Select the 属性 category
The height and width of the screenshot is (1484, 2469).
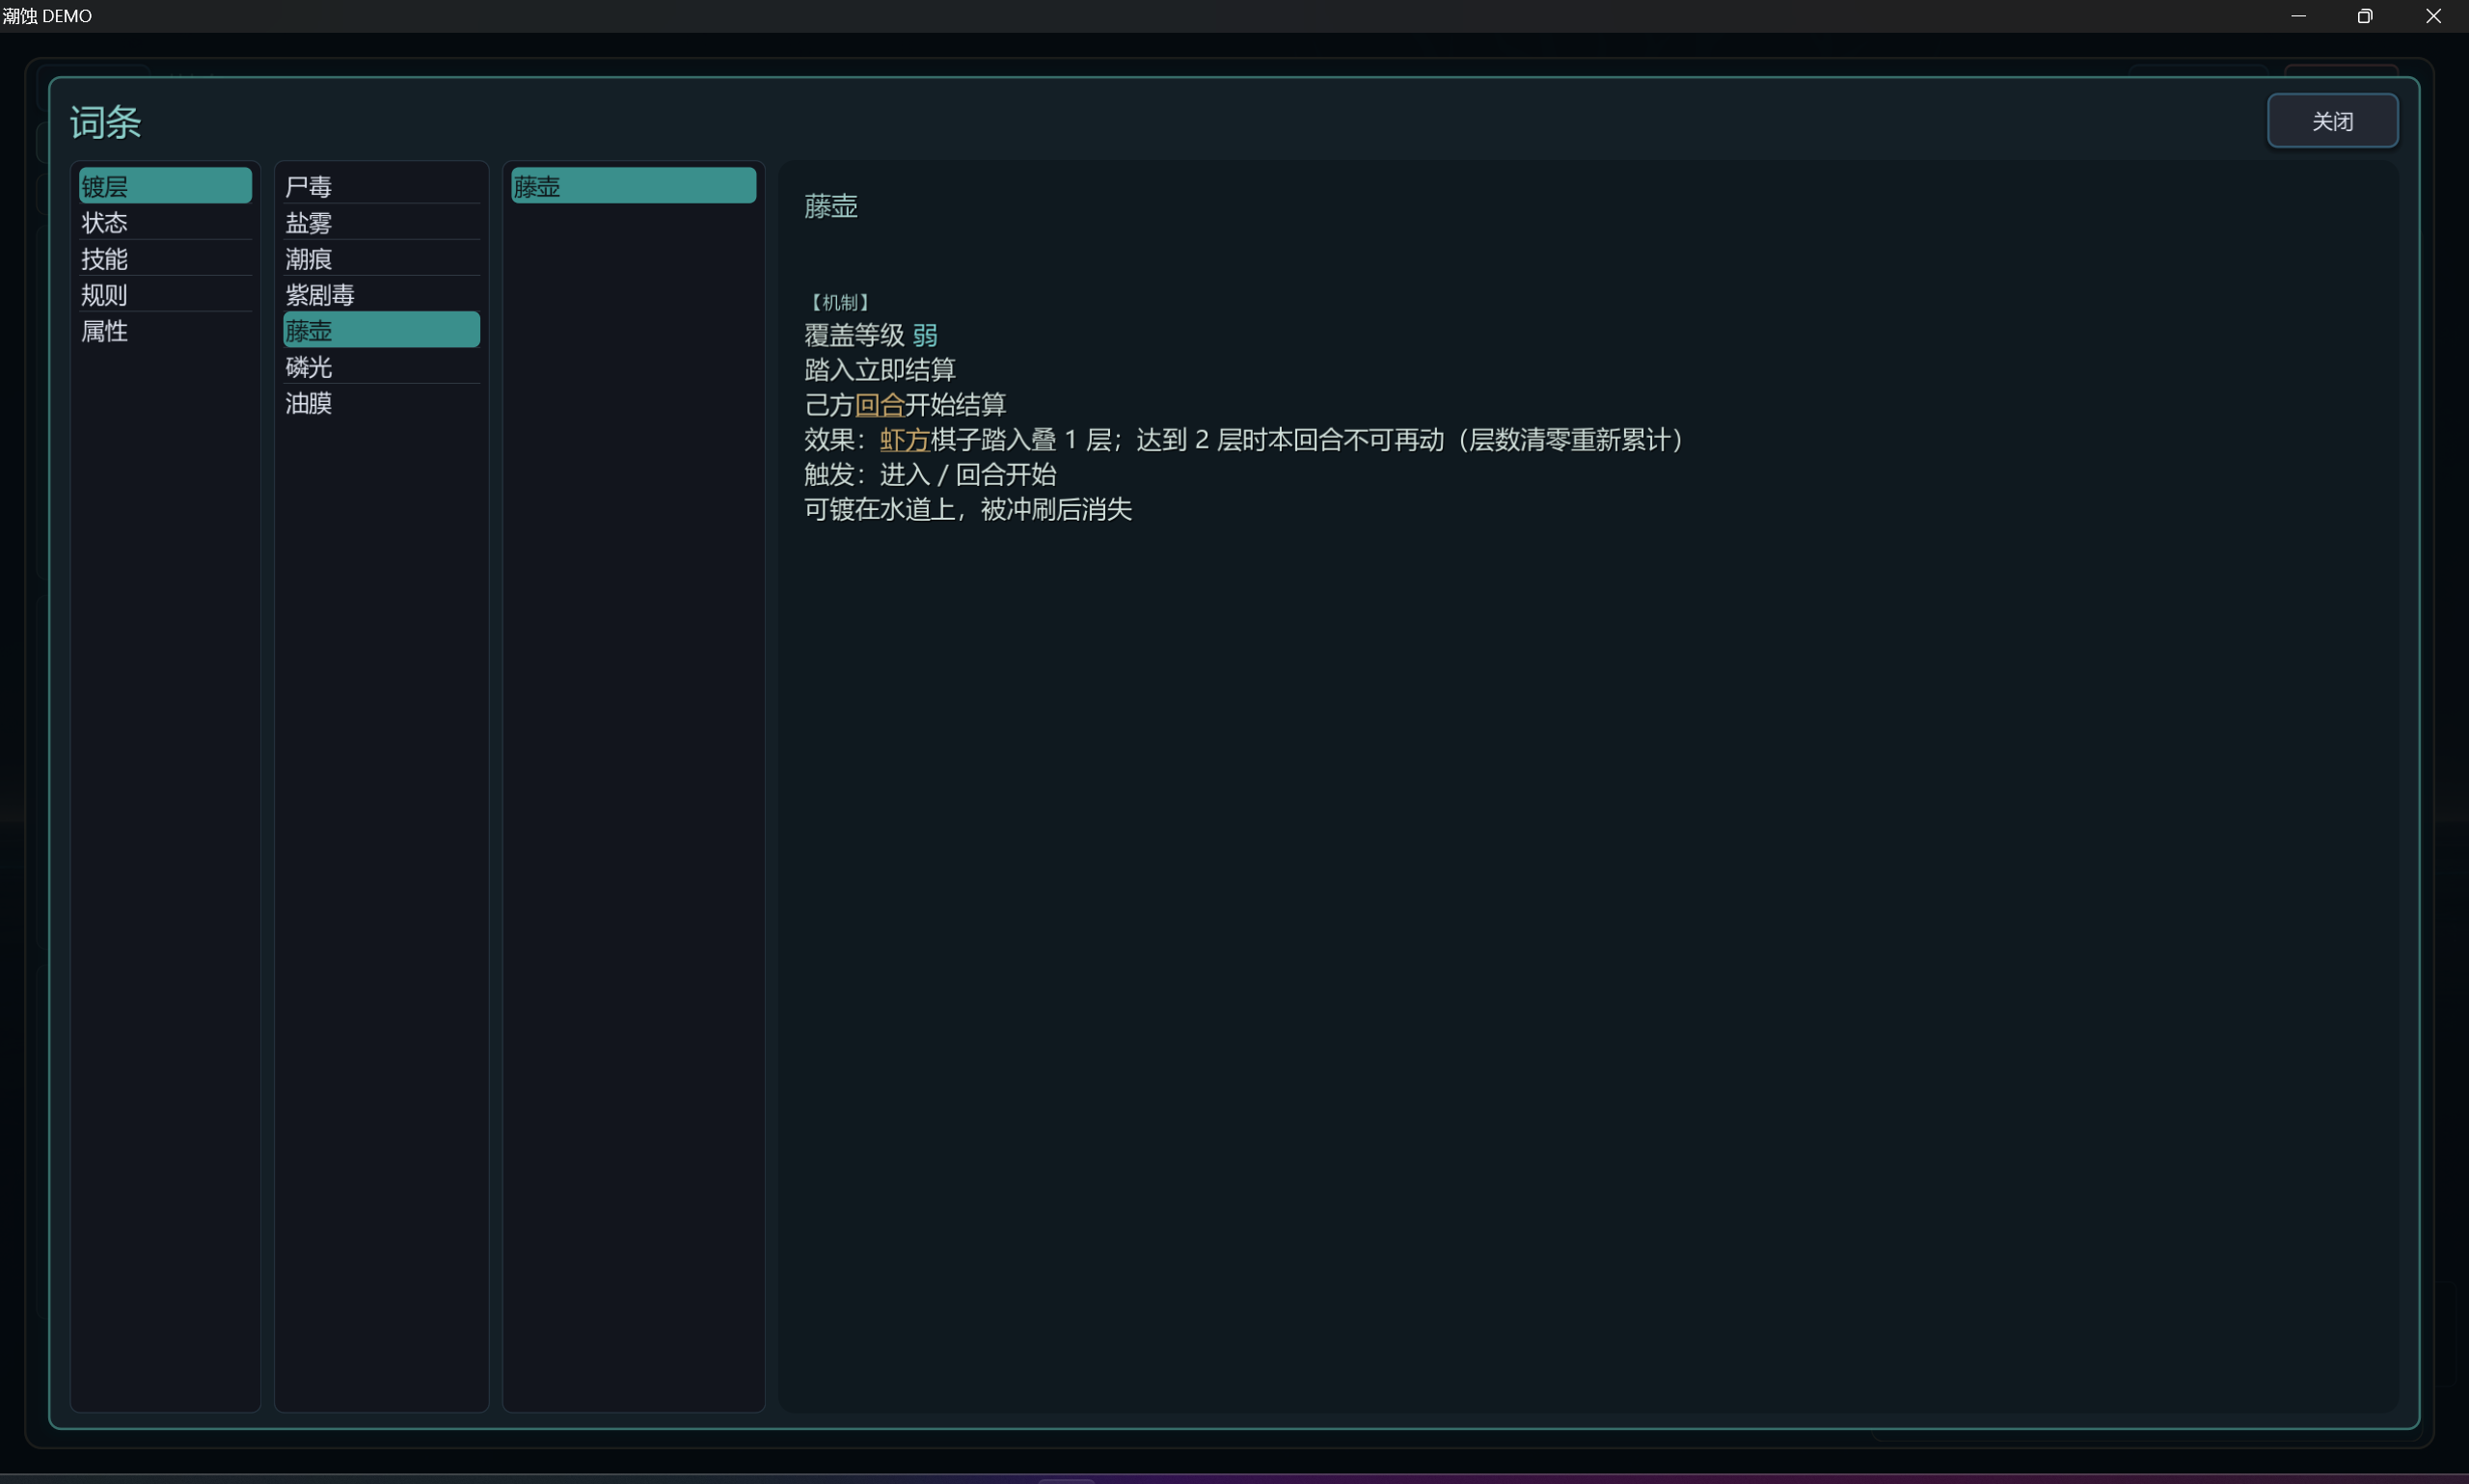click(165, 330)
